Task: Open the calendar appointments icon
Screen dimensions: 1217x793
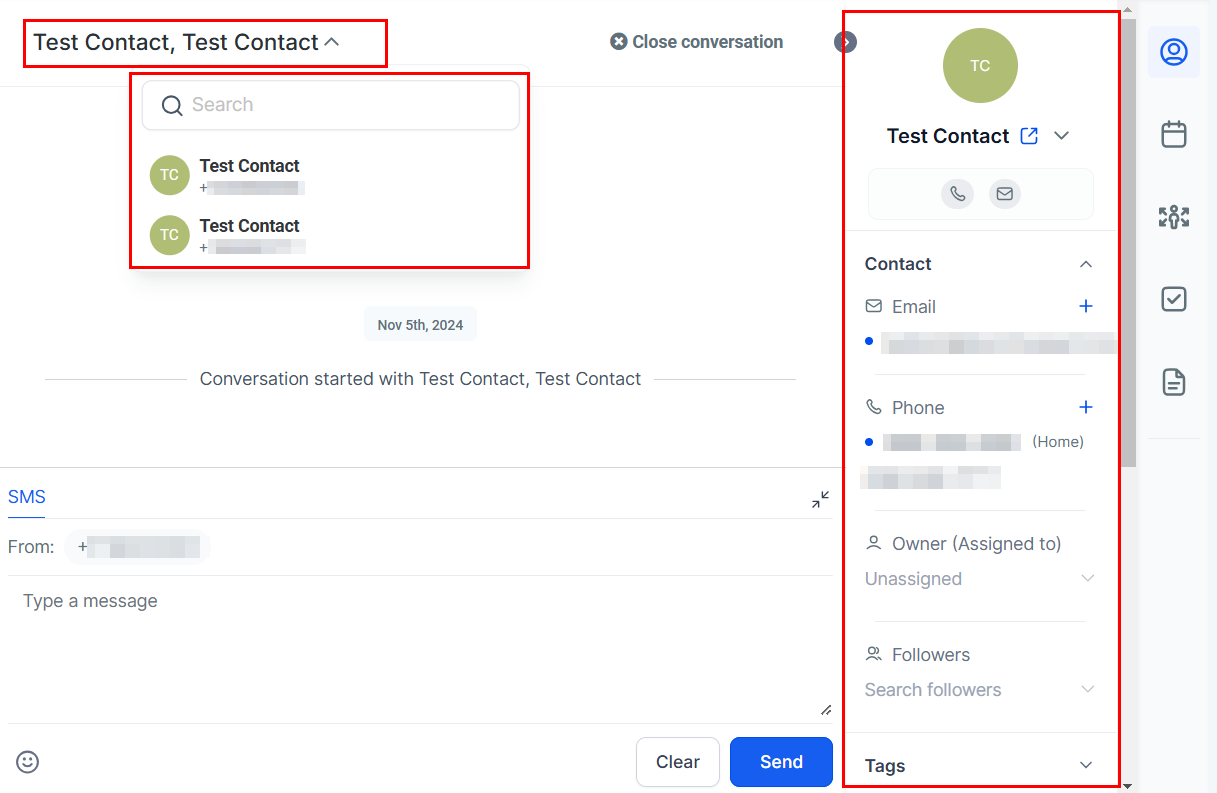Action: [x=1173, y=134]
